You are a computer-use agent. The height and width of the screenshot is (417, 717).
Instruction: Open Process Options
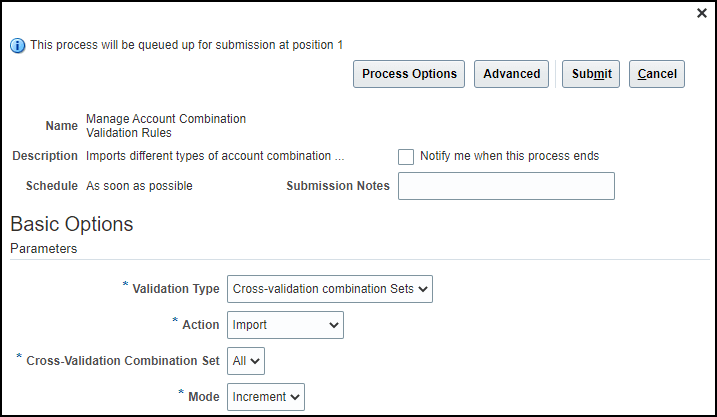coord(409,74)
